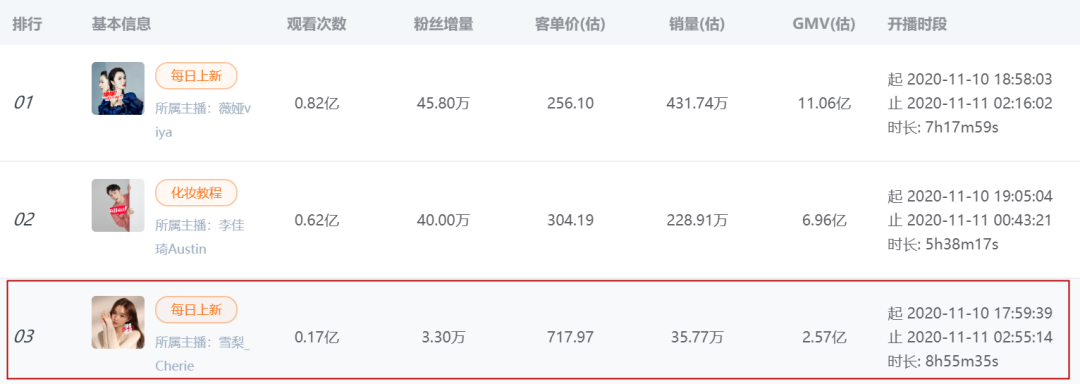Click the 排行 column header
Viewport: 1080px width, 384px height.
[x=28, y=25]
